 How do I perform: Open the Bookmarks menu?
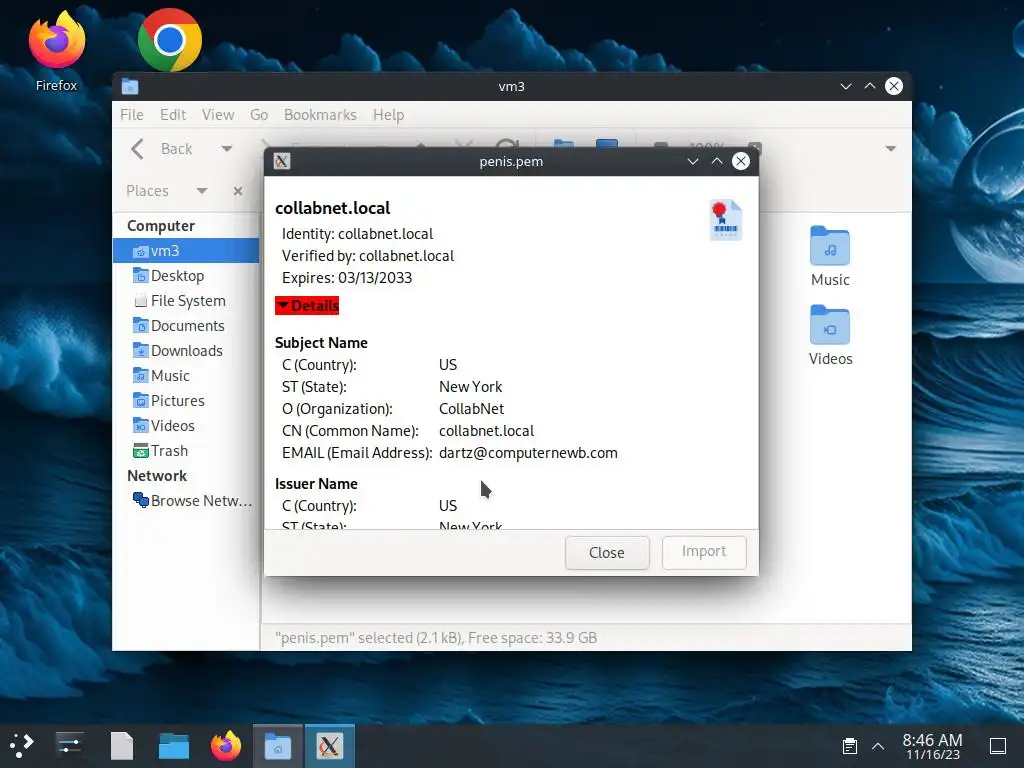point(320,115)
